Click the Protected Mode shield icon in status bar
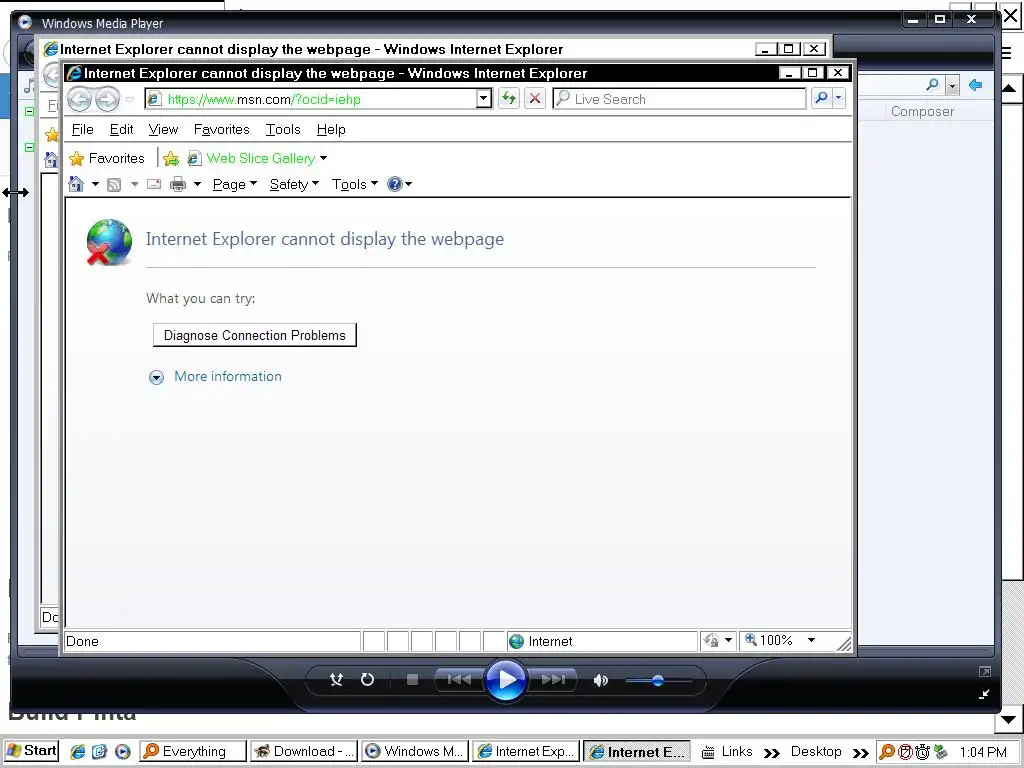This screenshot has width=1024, height=768. (x=711, y=641)
